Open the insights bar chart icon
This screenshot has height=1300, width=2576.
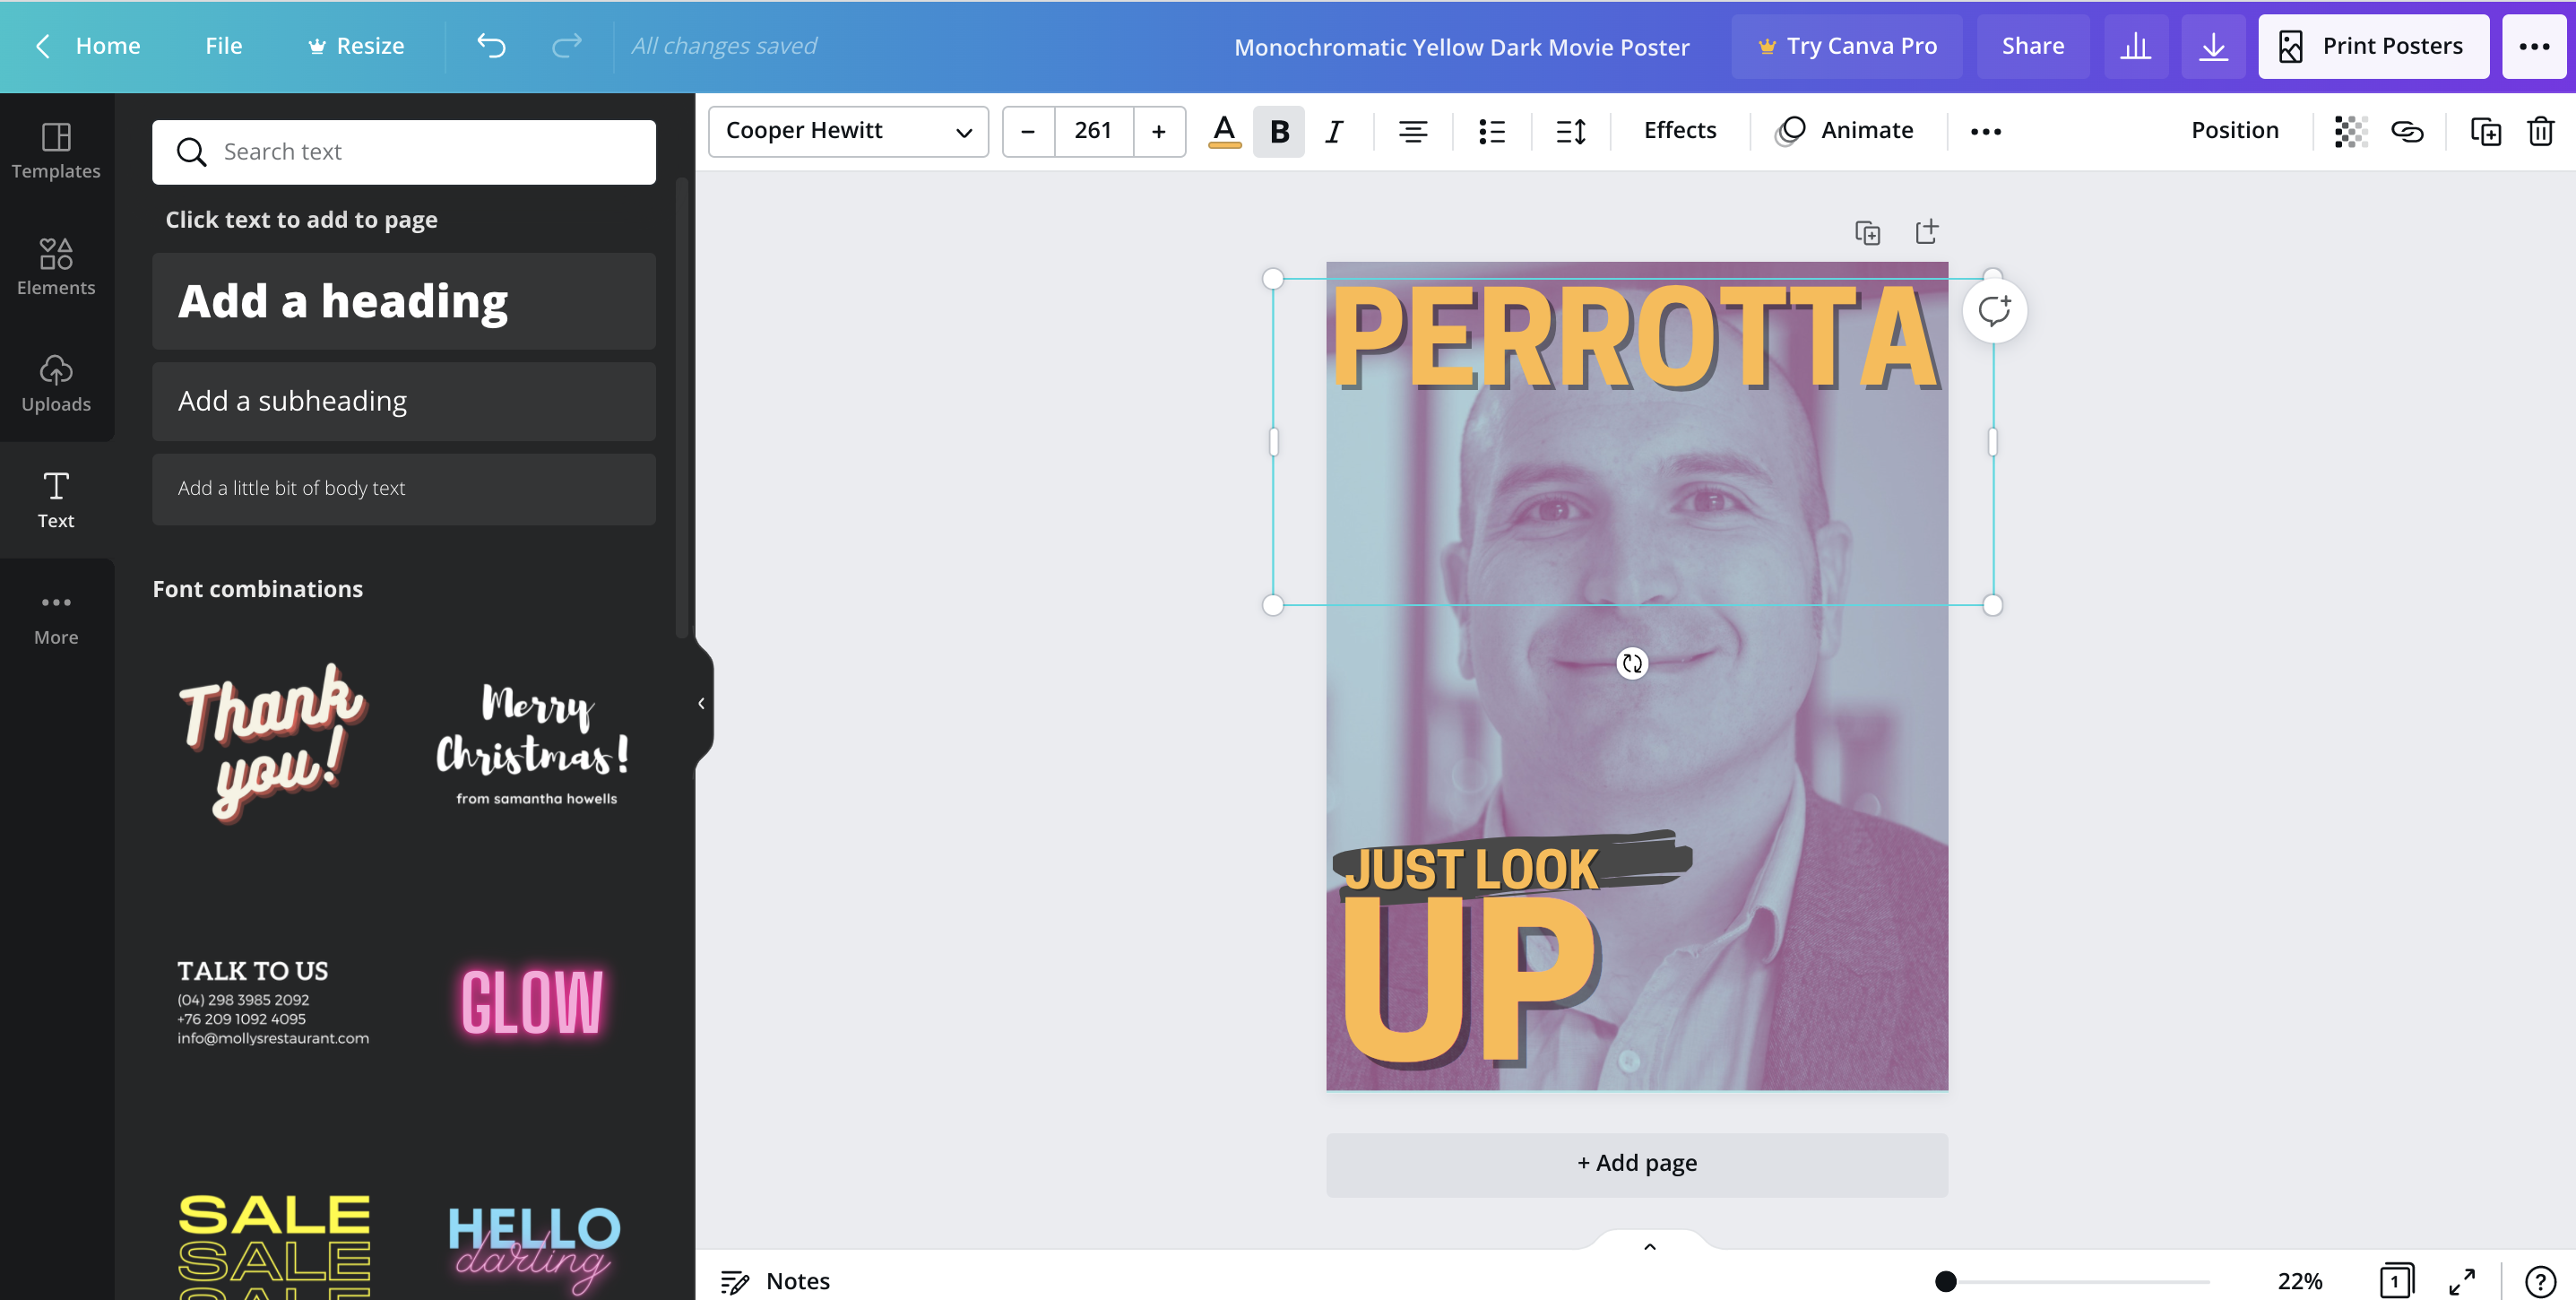pos(2135,46)
